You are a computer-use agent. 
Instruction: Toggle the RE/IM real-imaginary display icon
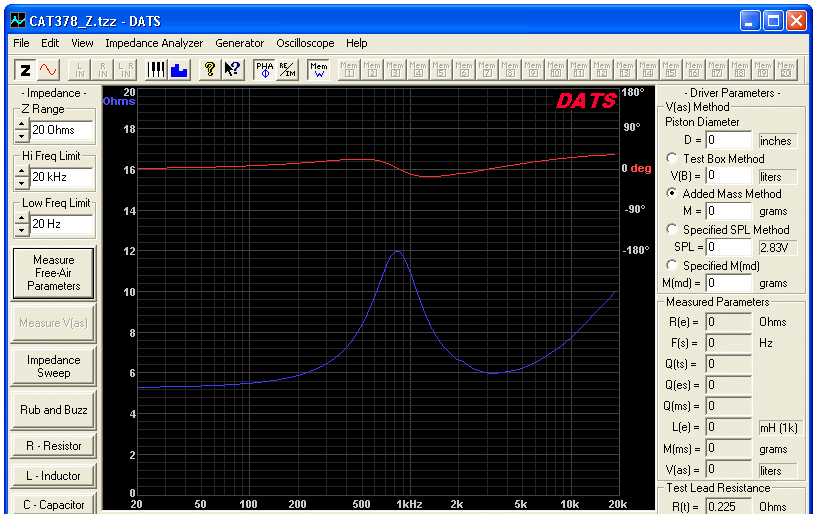pyautogui.click(x=287, y=69)
